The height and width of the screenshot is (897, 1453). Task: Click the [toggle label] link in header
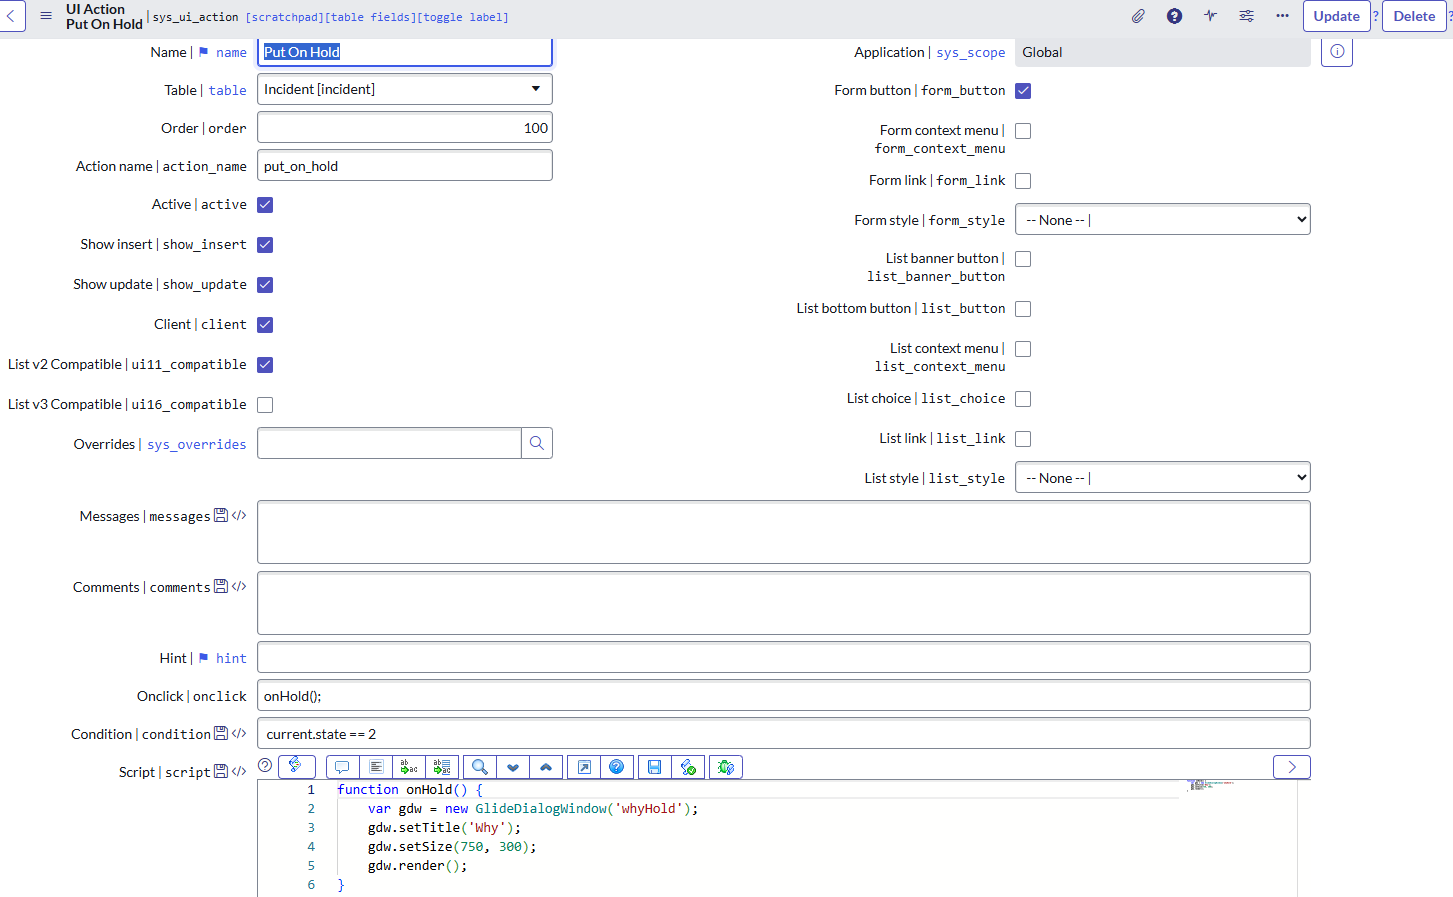pyautogui.click(x=462, y=17)
